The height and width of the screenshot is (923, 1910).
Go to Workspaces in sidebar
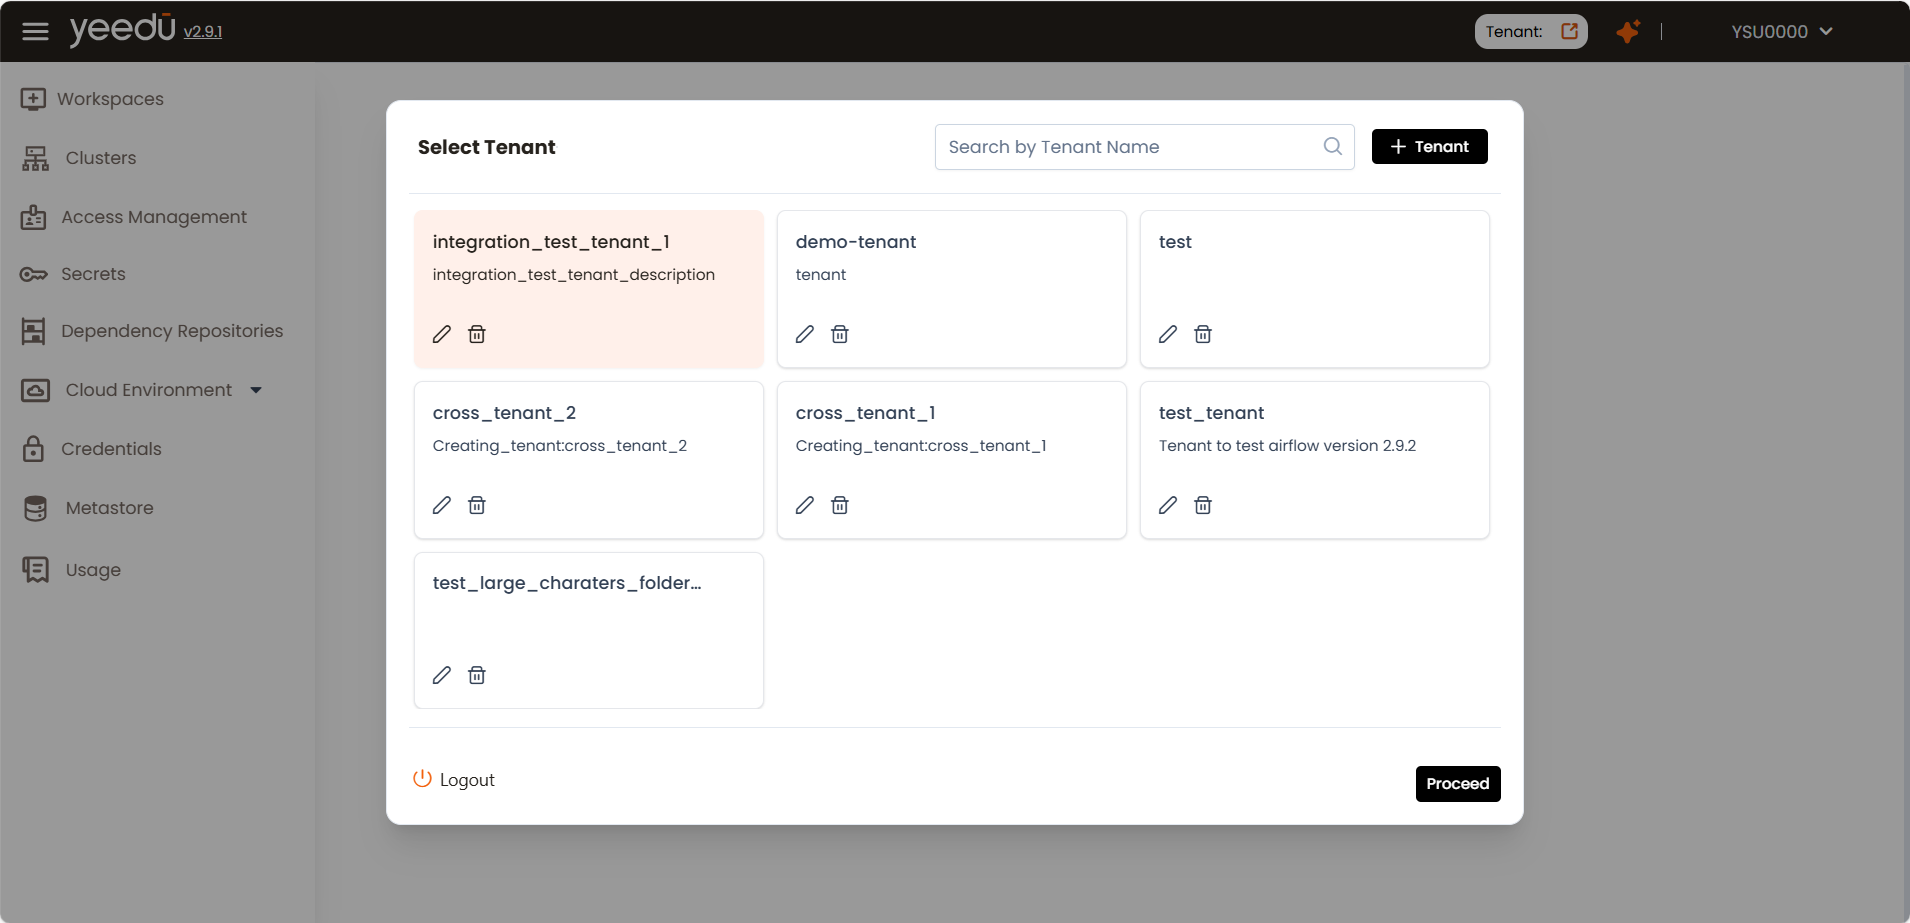(x=110, y=99)
